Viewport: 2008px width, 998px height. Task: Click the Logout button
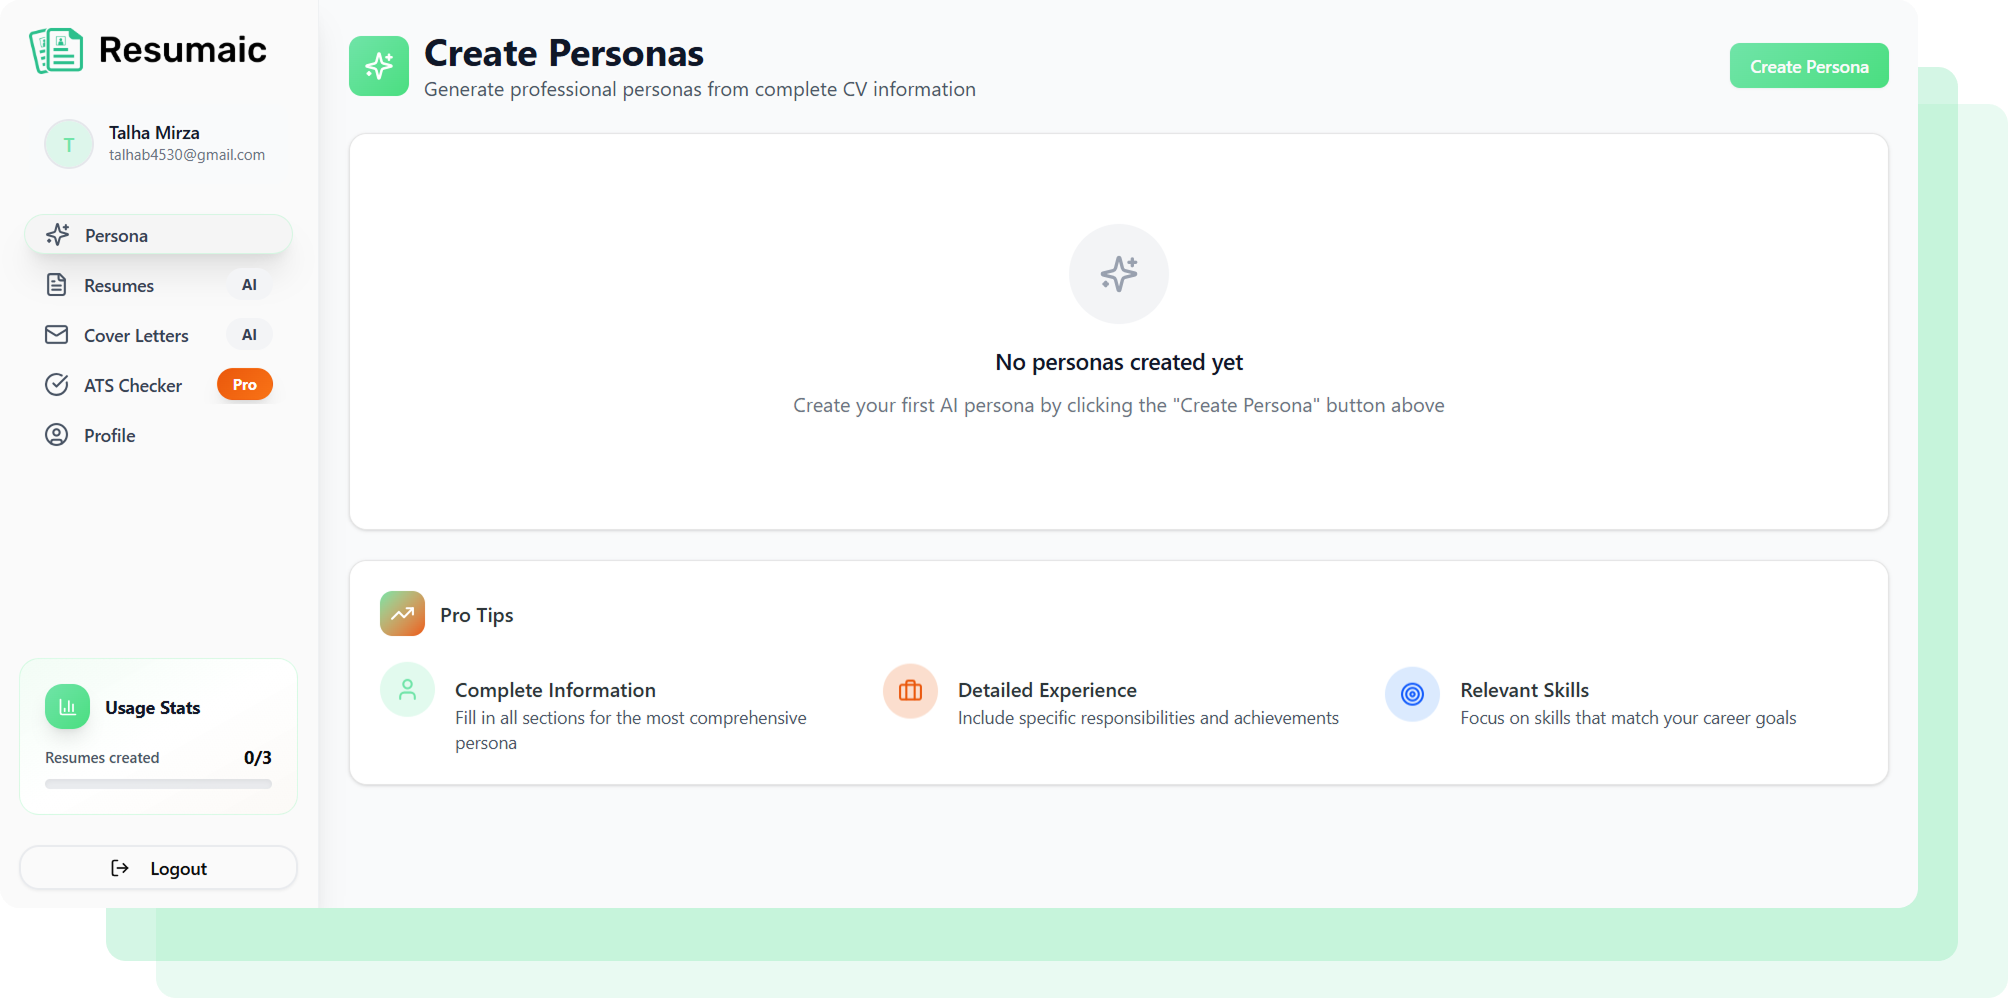pos(158,868)
